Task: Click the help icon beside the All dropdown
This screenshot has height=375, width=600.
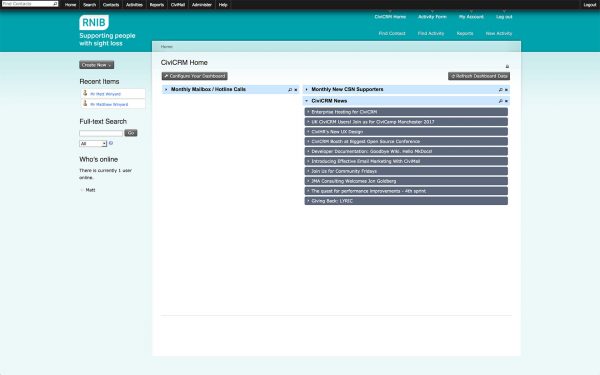Action: click(111, 143)
